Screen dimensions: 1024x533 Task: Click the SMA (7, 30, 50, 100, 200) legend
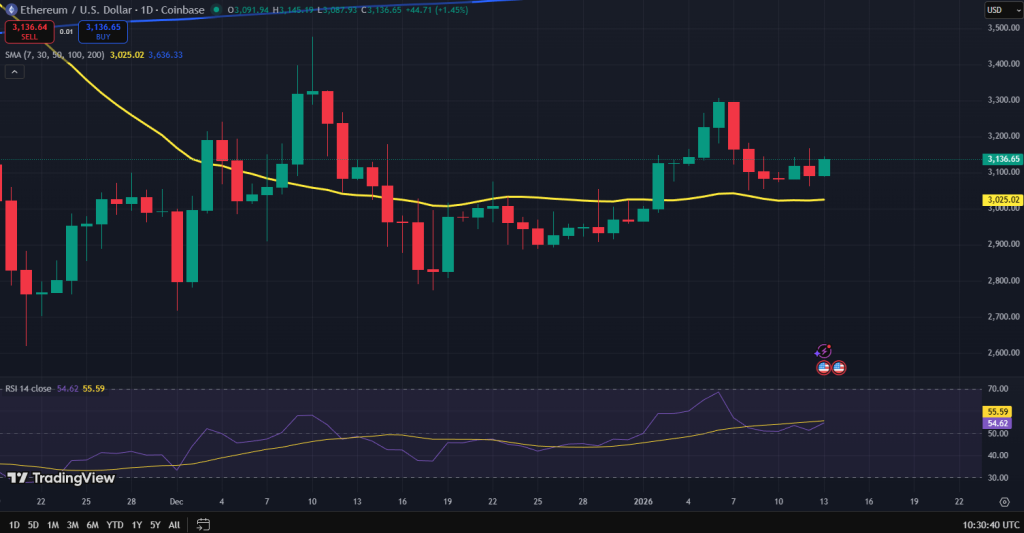point(55,55)
